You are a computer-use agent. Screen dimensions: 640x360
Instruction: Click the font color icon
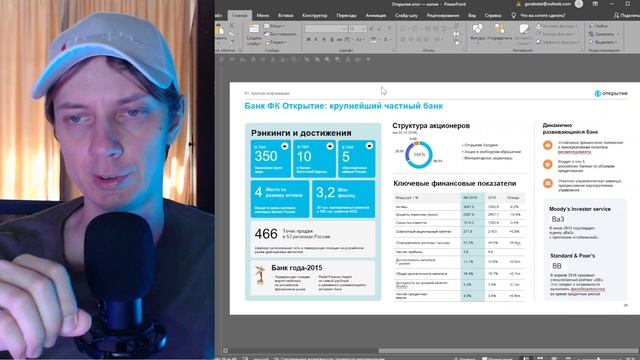(x=386, y=40)
